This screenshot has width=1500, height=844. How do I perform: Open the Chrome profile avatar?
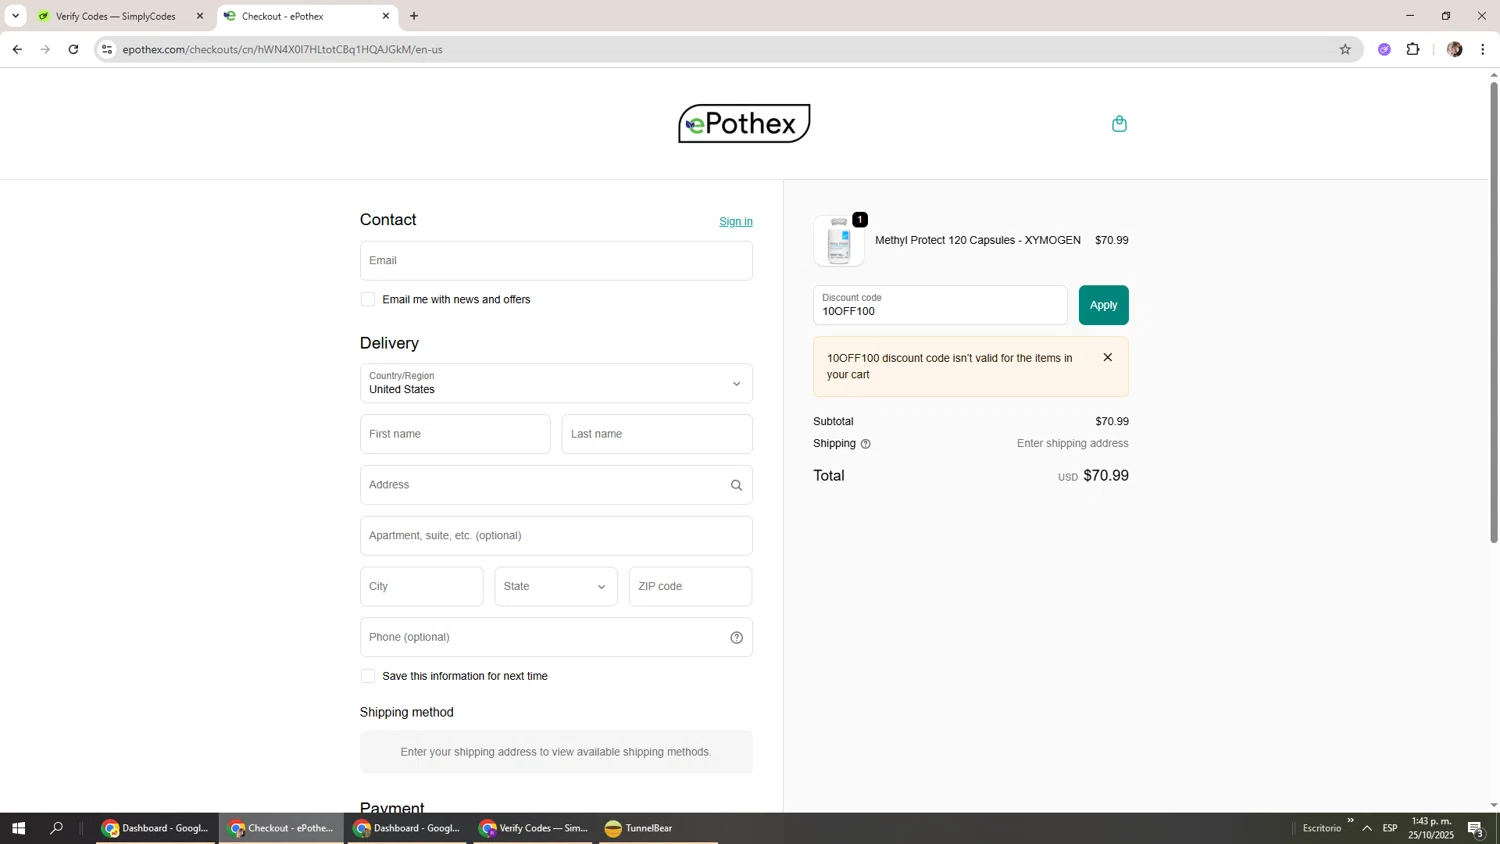(1454, 49)
